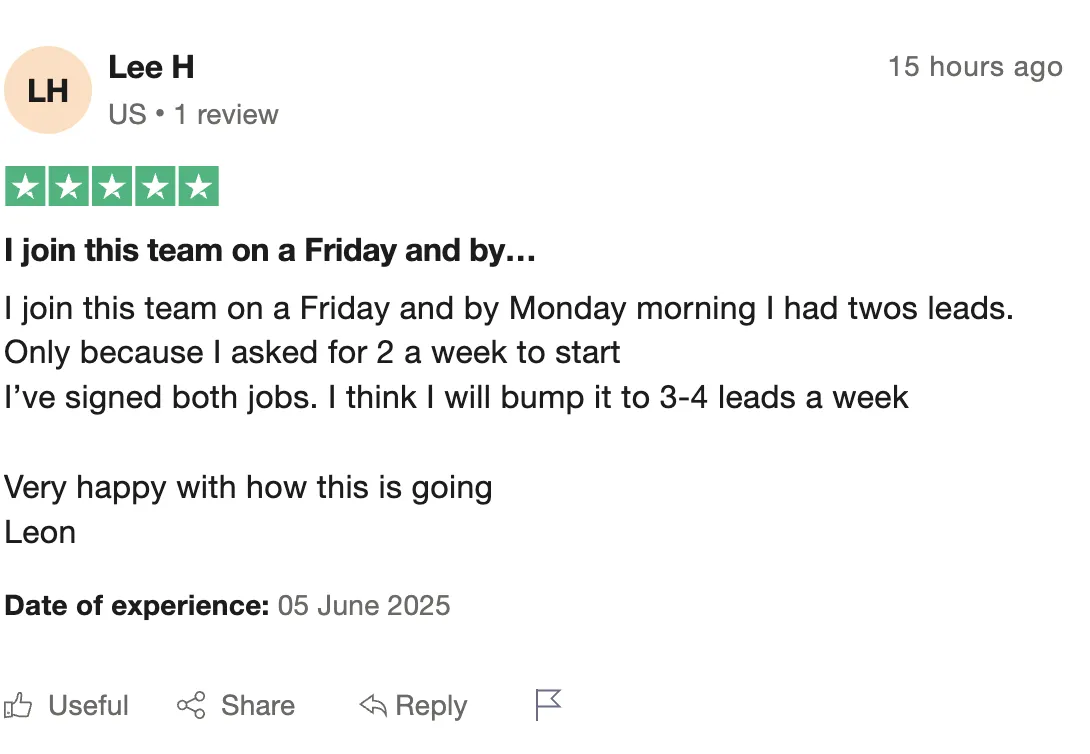Click the reply arrow icon
Screen dimensions: 1090x754
[x=372, y=706]
